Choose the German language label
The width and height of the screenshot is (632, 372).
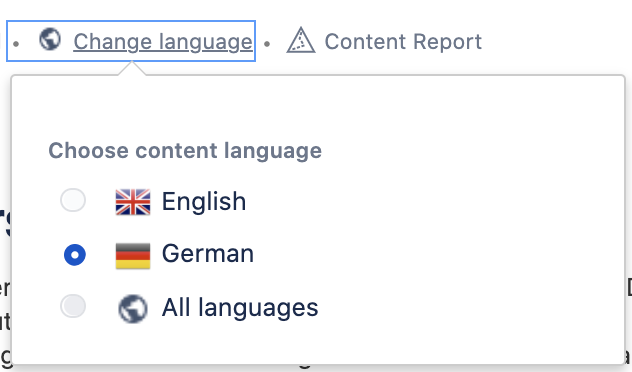click(x=208, y=254)
